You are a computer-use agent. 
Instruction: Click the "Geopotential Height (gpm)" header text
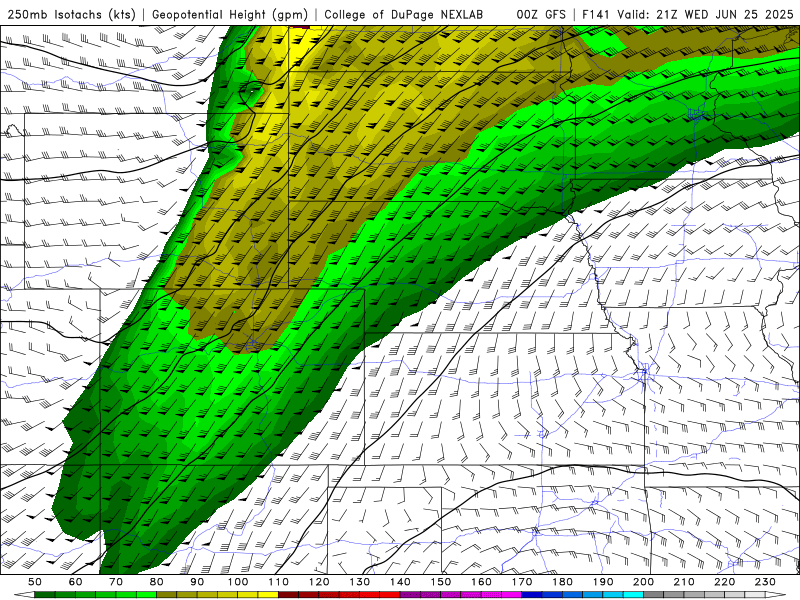coord(230,14)
